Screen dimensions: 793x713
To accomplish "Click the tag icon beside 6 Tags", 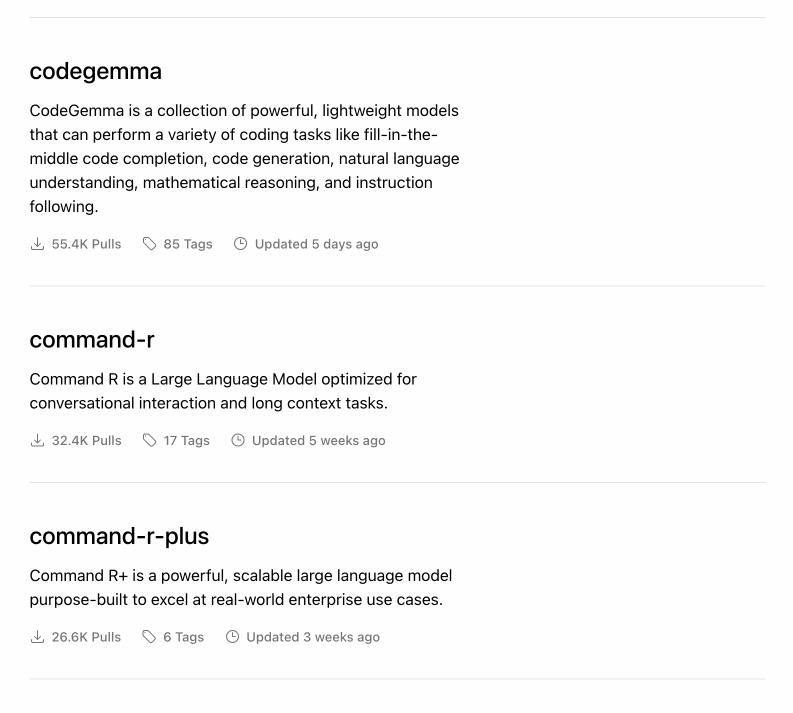I will [x=150, y=637].
